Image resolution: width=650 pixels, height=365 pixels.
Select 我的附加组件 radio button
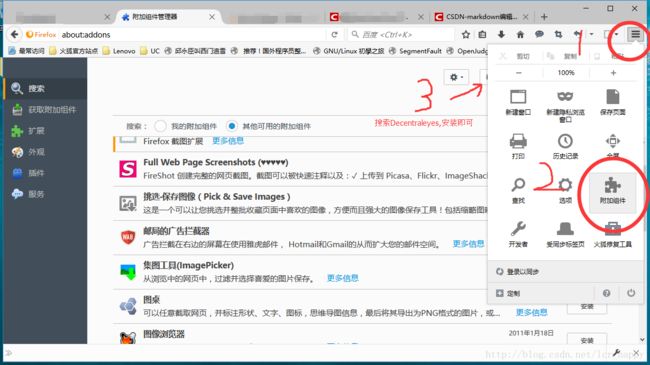pyautogui.click(x=160, y=126)
